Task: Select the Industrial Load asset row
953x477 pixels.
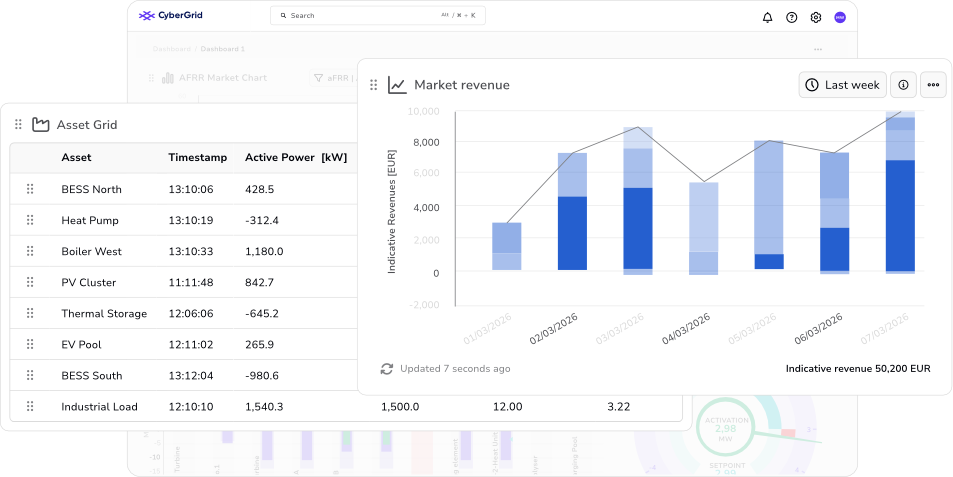Action: click(346, 407)
